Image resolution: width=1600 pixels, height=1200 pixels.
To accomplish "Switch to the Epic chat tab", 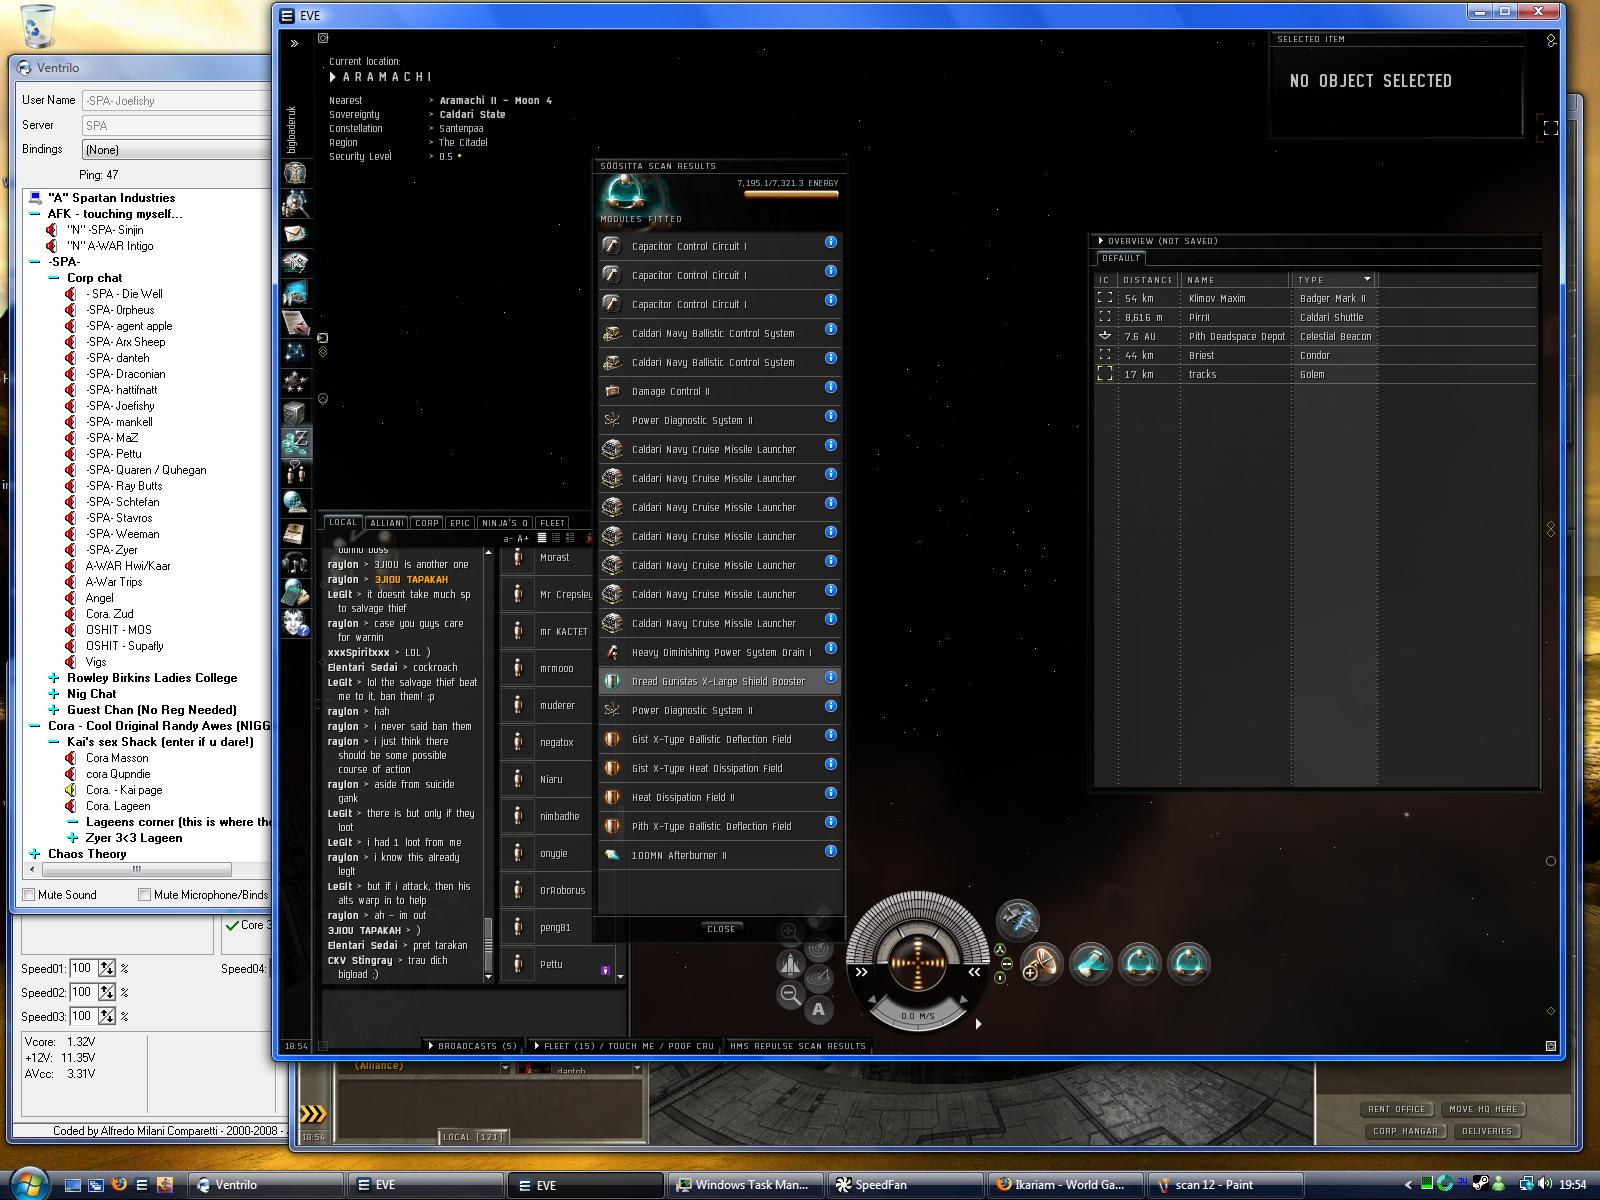I will coord(460,523).
